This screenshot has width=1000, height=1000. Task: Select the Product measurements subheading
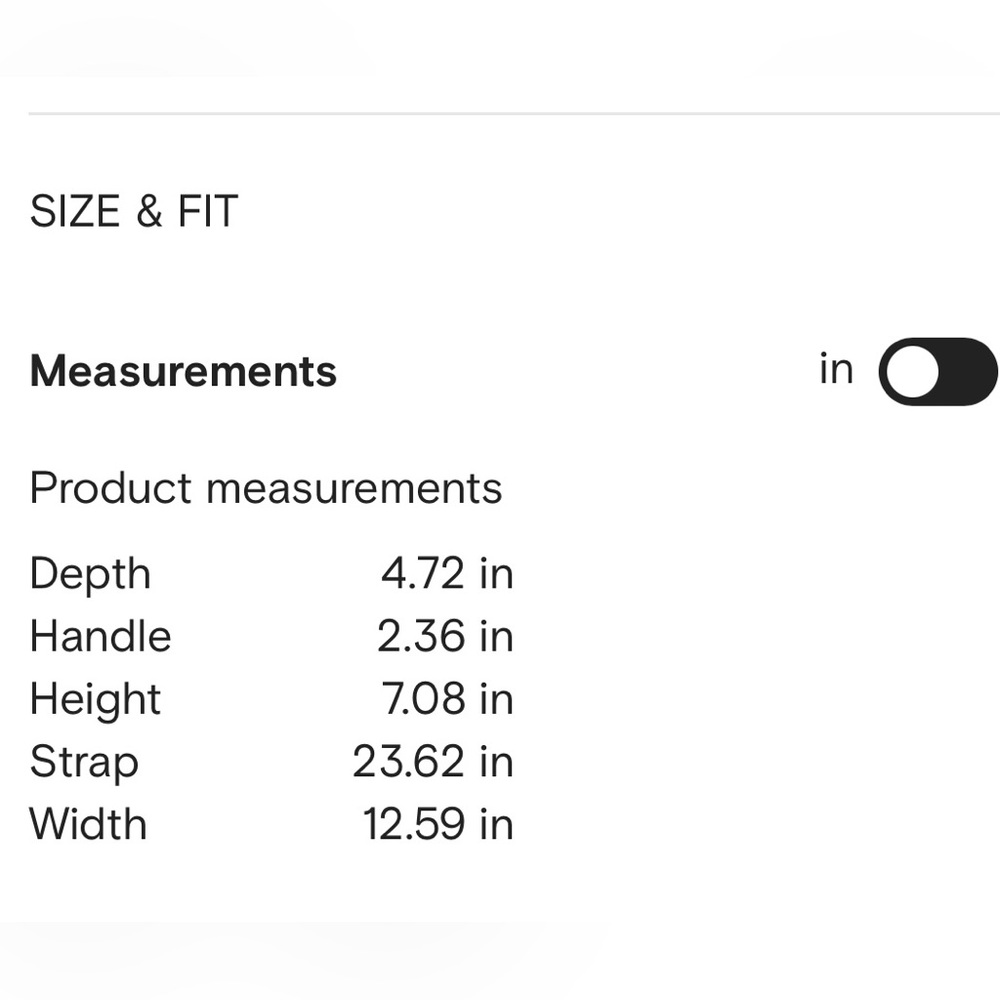pyautogui.click(x=266, y=489)
